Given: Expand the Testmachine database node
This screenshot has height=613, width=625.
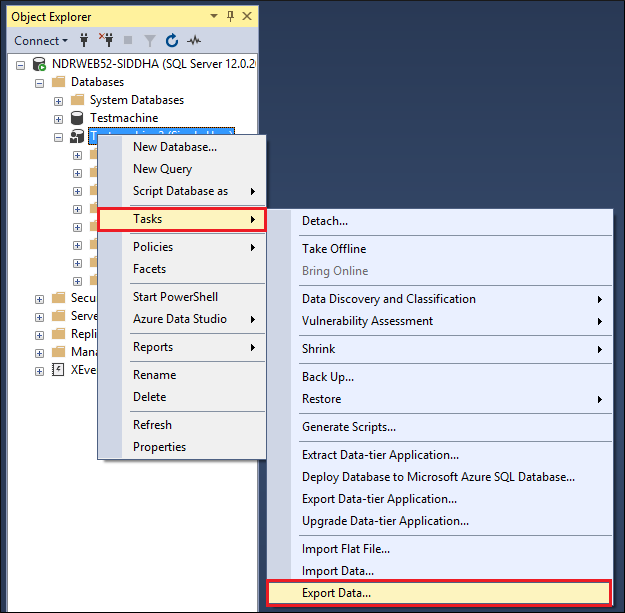Looking at the screenshot, I should pyautogui.click(x=59, y=118).
